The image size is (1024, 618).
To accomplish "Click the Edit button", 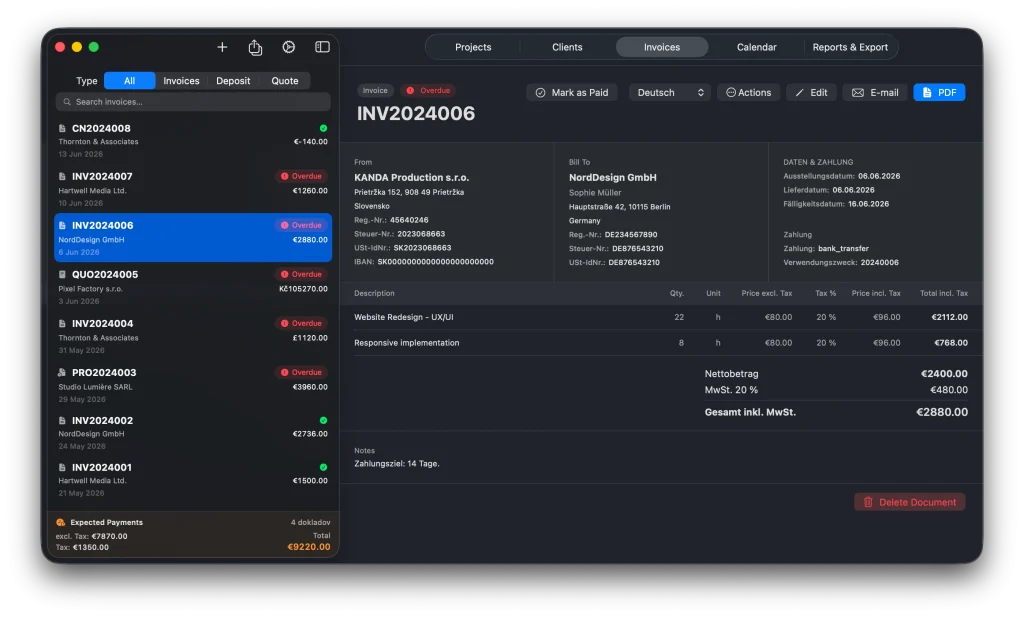I will pos(811,93).
